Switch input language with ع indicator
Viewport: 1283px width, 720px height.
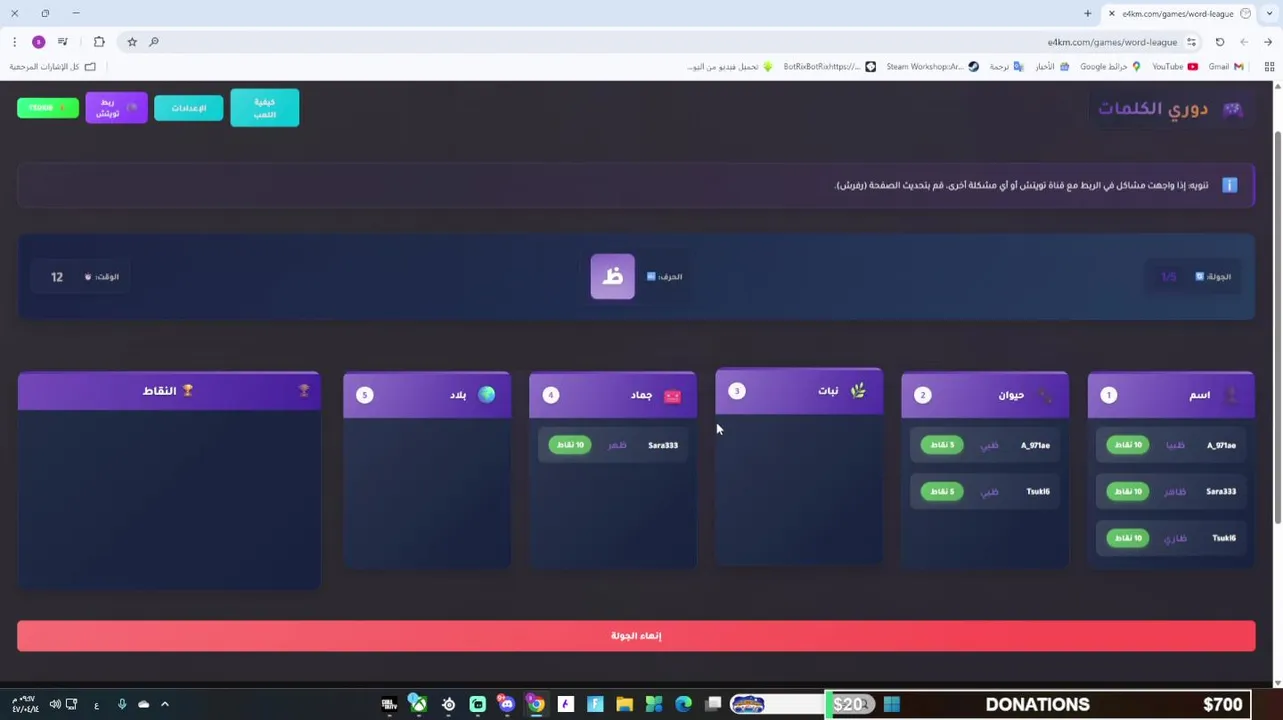point(96,705)
